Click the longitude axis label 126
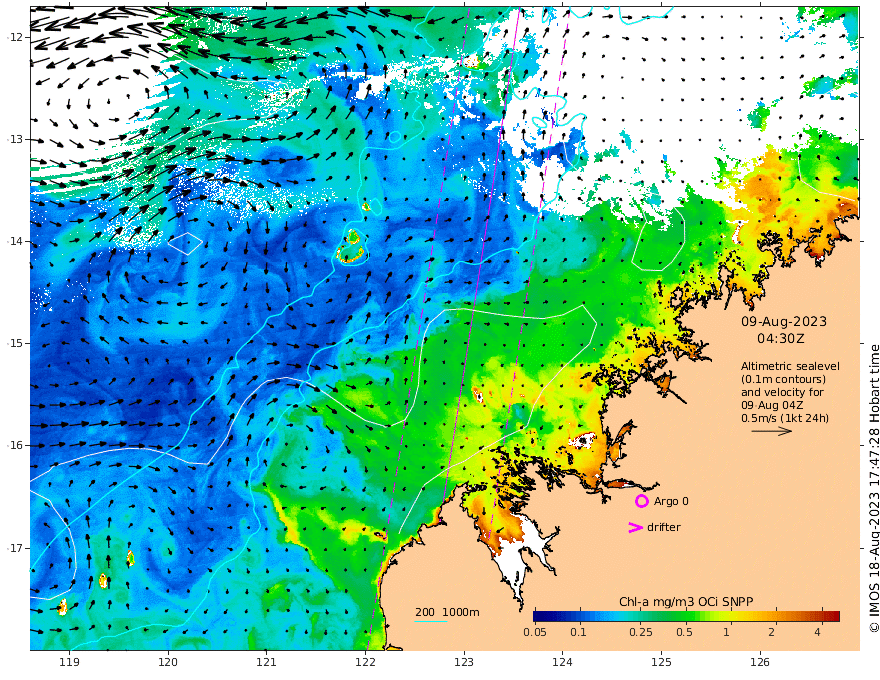This screenshot has width=880, height=680. [x=760, y=663]
